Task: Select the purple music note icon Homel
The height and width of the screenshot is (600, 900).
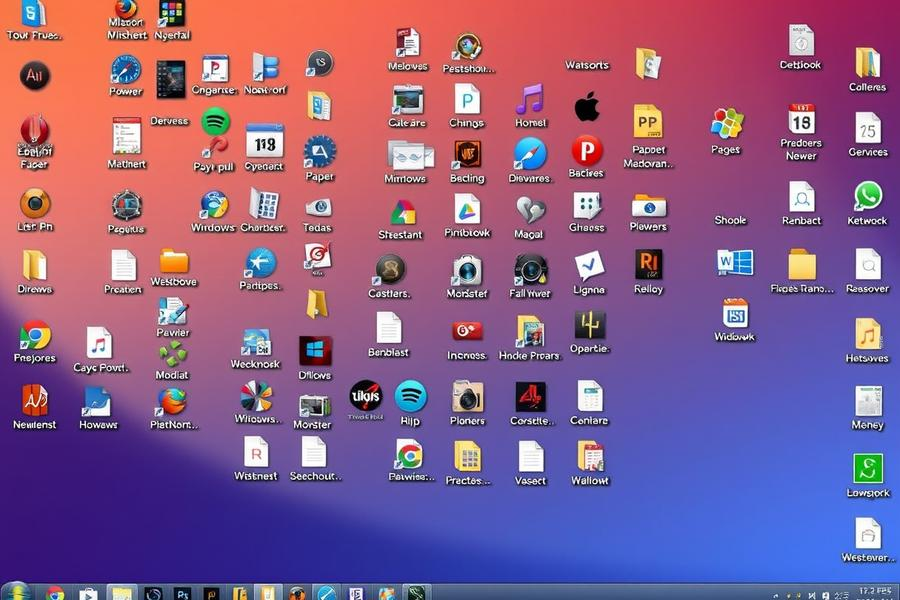Action: coord(530,99)
